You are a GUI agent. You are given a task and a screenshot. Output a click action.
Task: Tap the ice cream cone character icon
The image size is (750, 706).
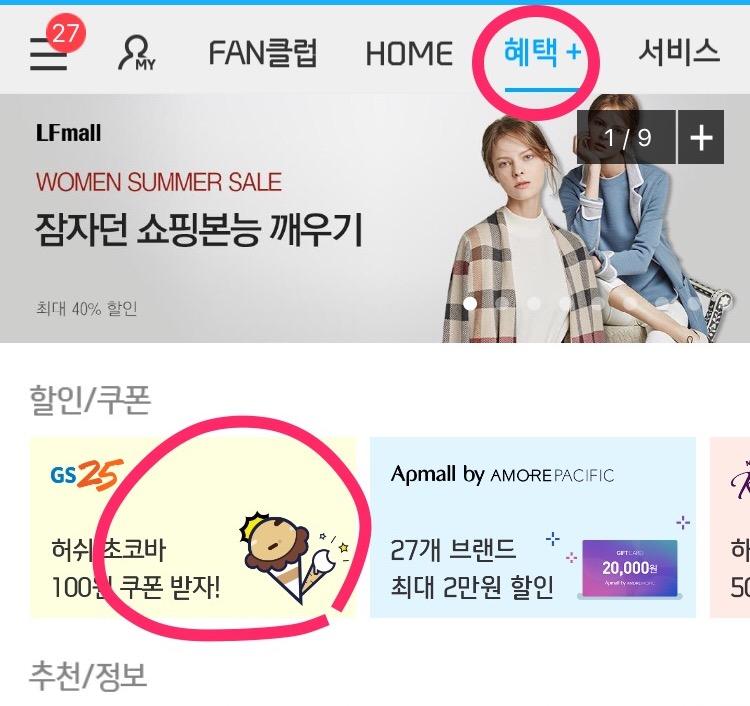click(295, 557)
